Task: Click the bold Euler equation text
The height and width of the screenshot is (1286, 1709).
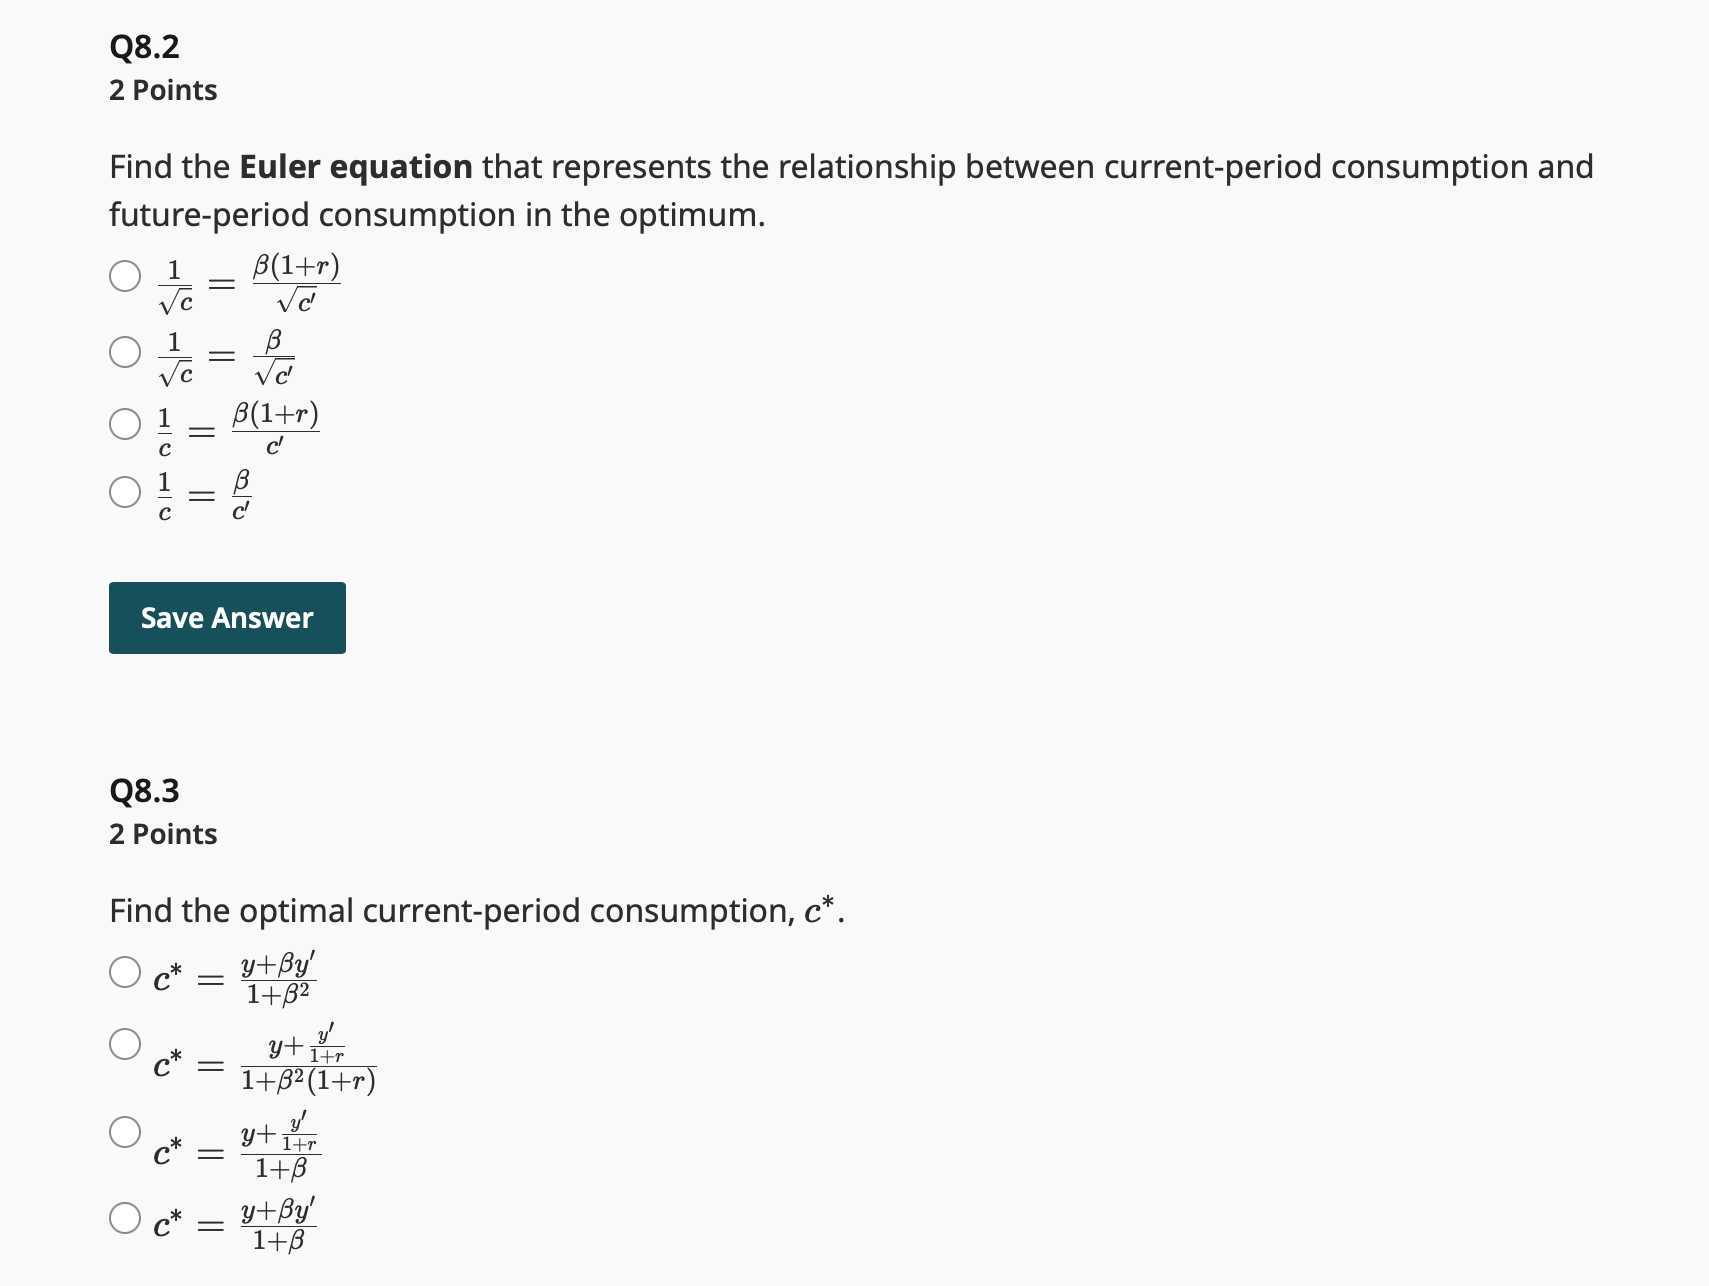Action: pyautogui.click(x=356, y=167)
